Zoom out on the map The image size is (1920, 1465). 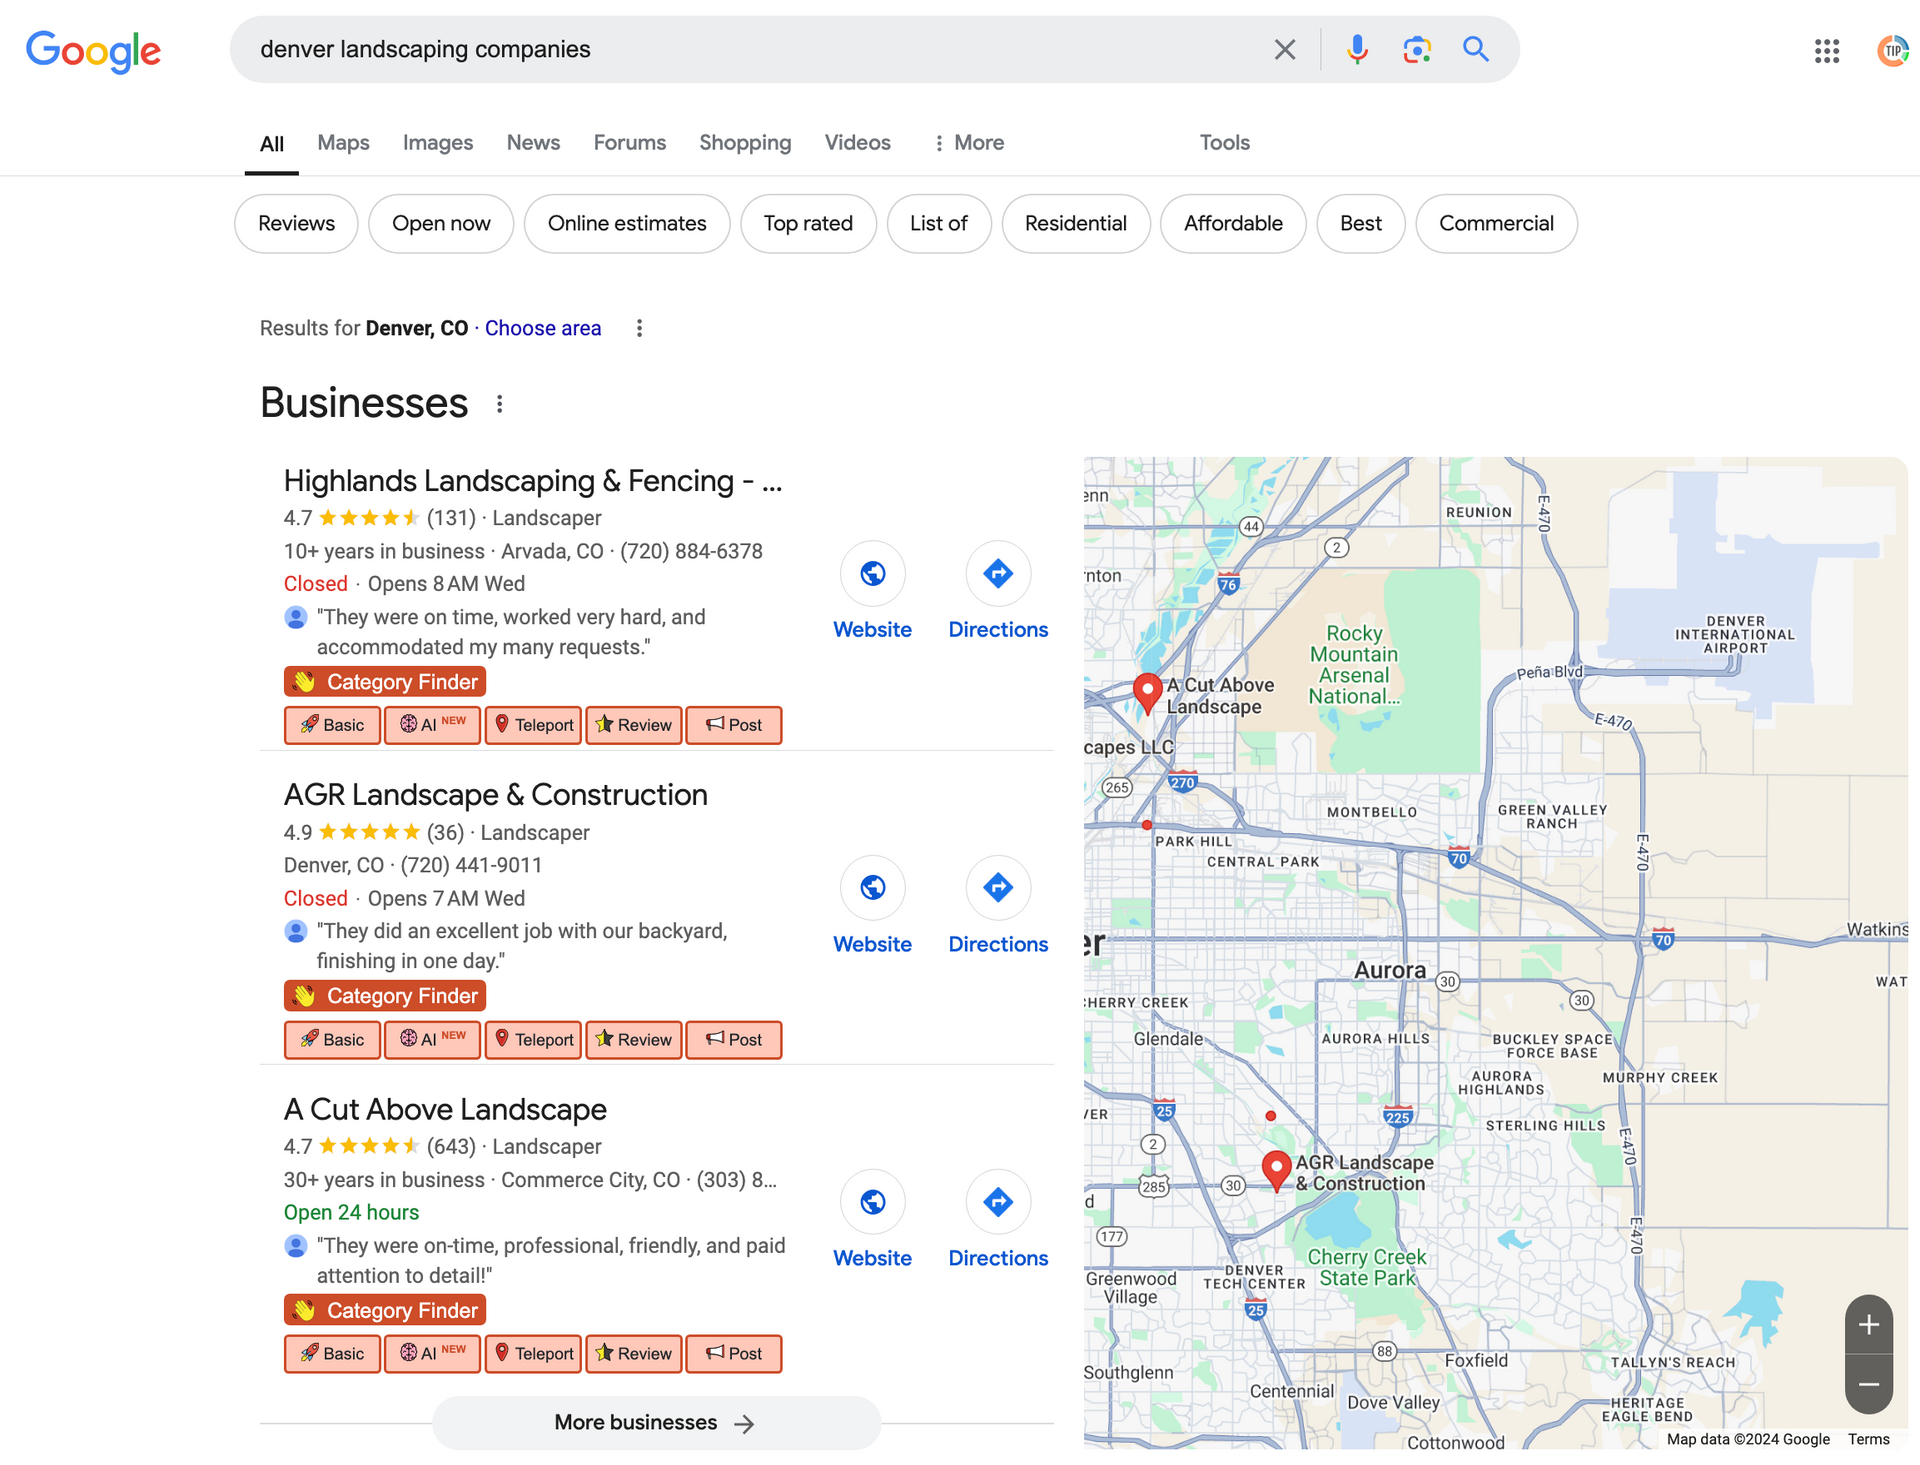coord(1869,1385)
